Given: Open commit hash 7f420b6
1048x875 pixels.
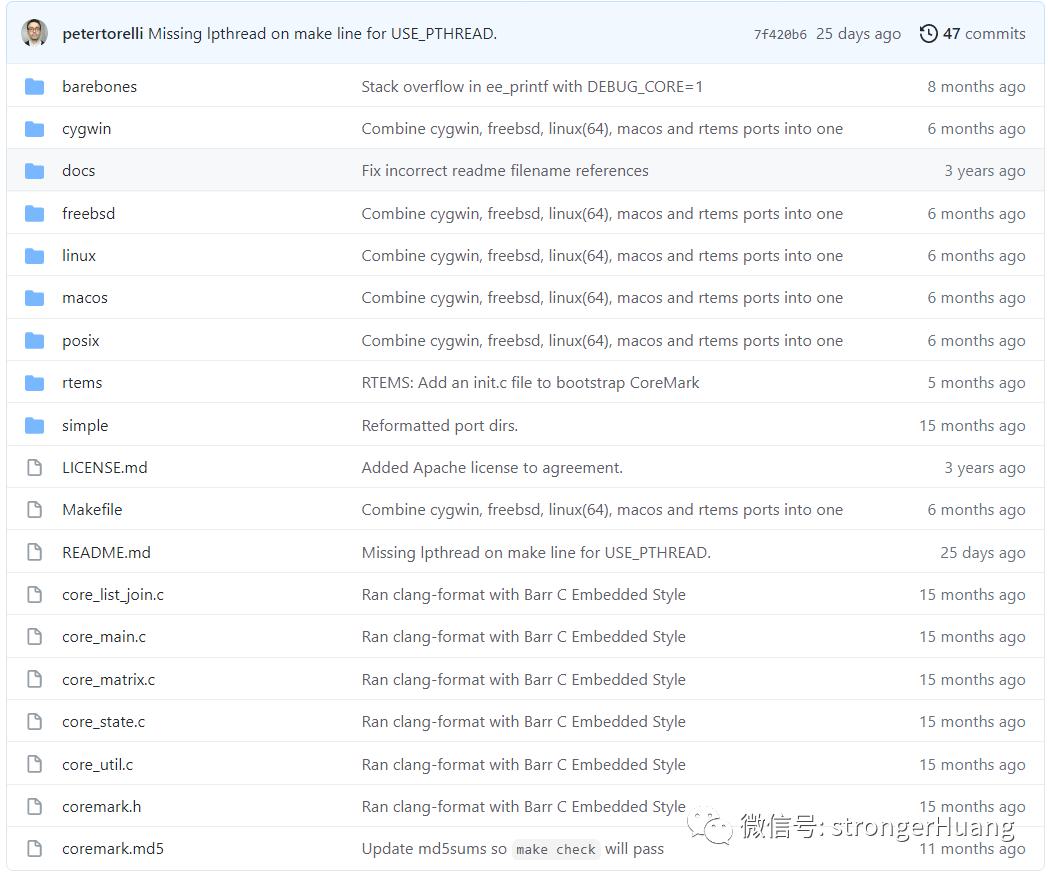Looking at the screenshot, I should pyautogui.click(x=780, y=34).
